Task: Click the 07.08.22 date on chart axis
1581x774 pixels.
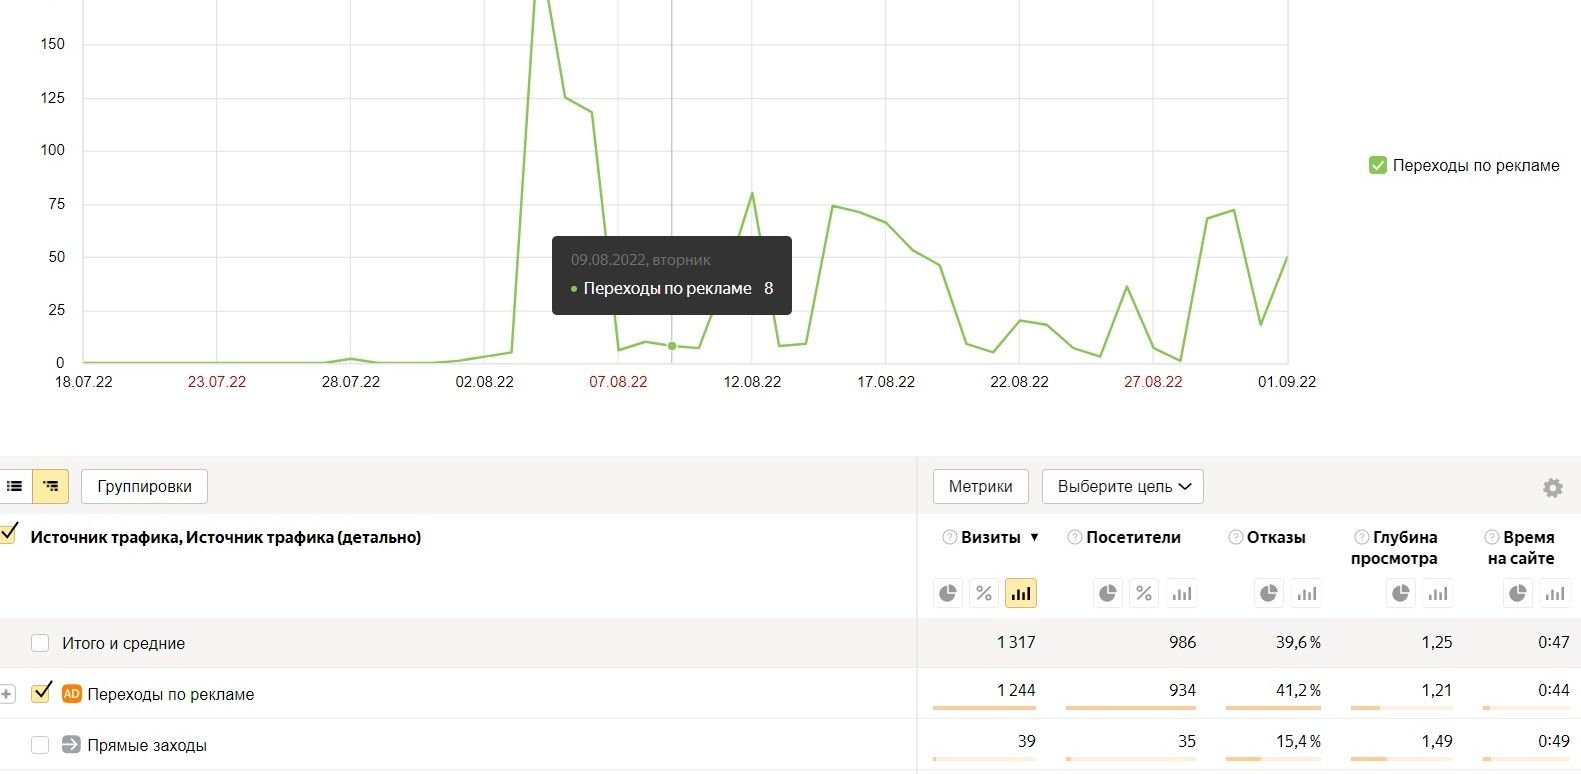Action: pos(618,382)
